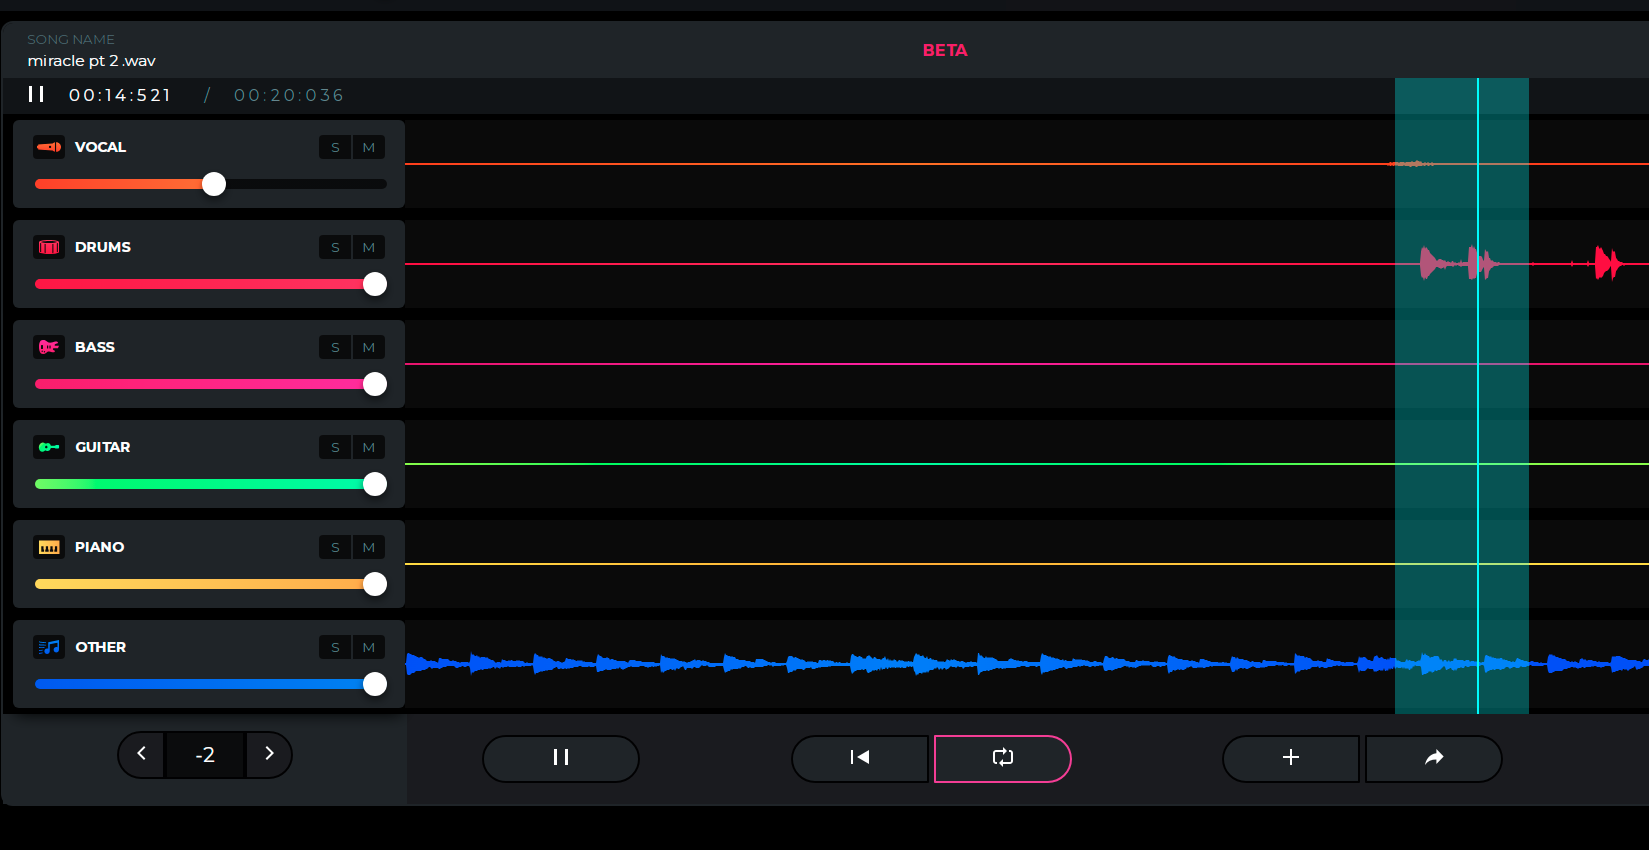Click the GUITAR track label
This screenshot has width=1649, height=850.
(x=103, y=447)
